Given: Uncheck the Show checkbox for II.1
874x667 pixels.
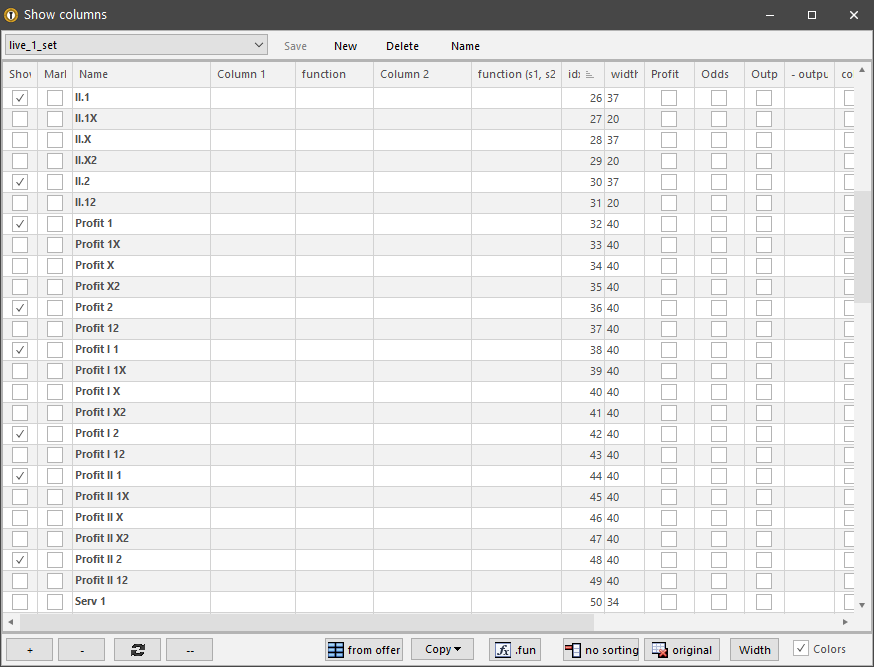Looking at the screenshot, I should [19, 97].
